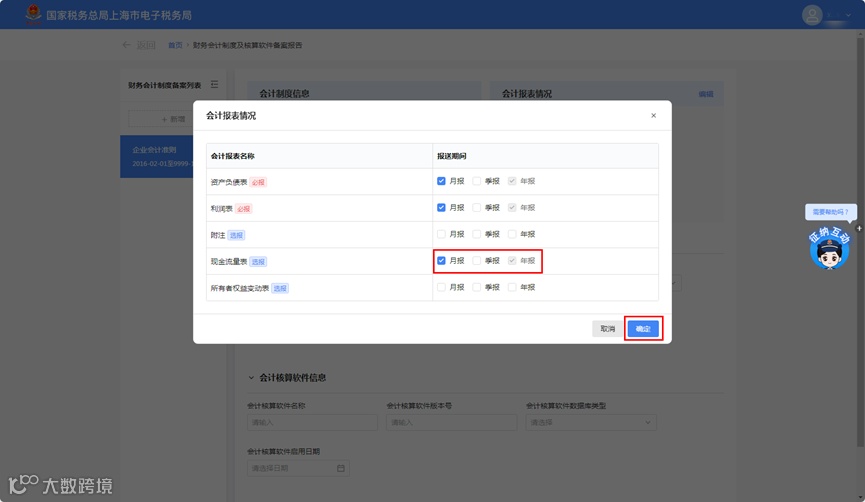Expand the assistant with the plus icon
This screenshot has height=502, width=865.
click(859, 228)
